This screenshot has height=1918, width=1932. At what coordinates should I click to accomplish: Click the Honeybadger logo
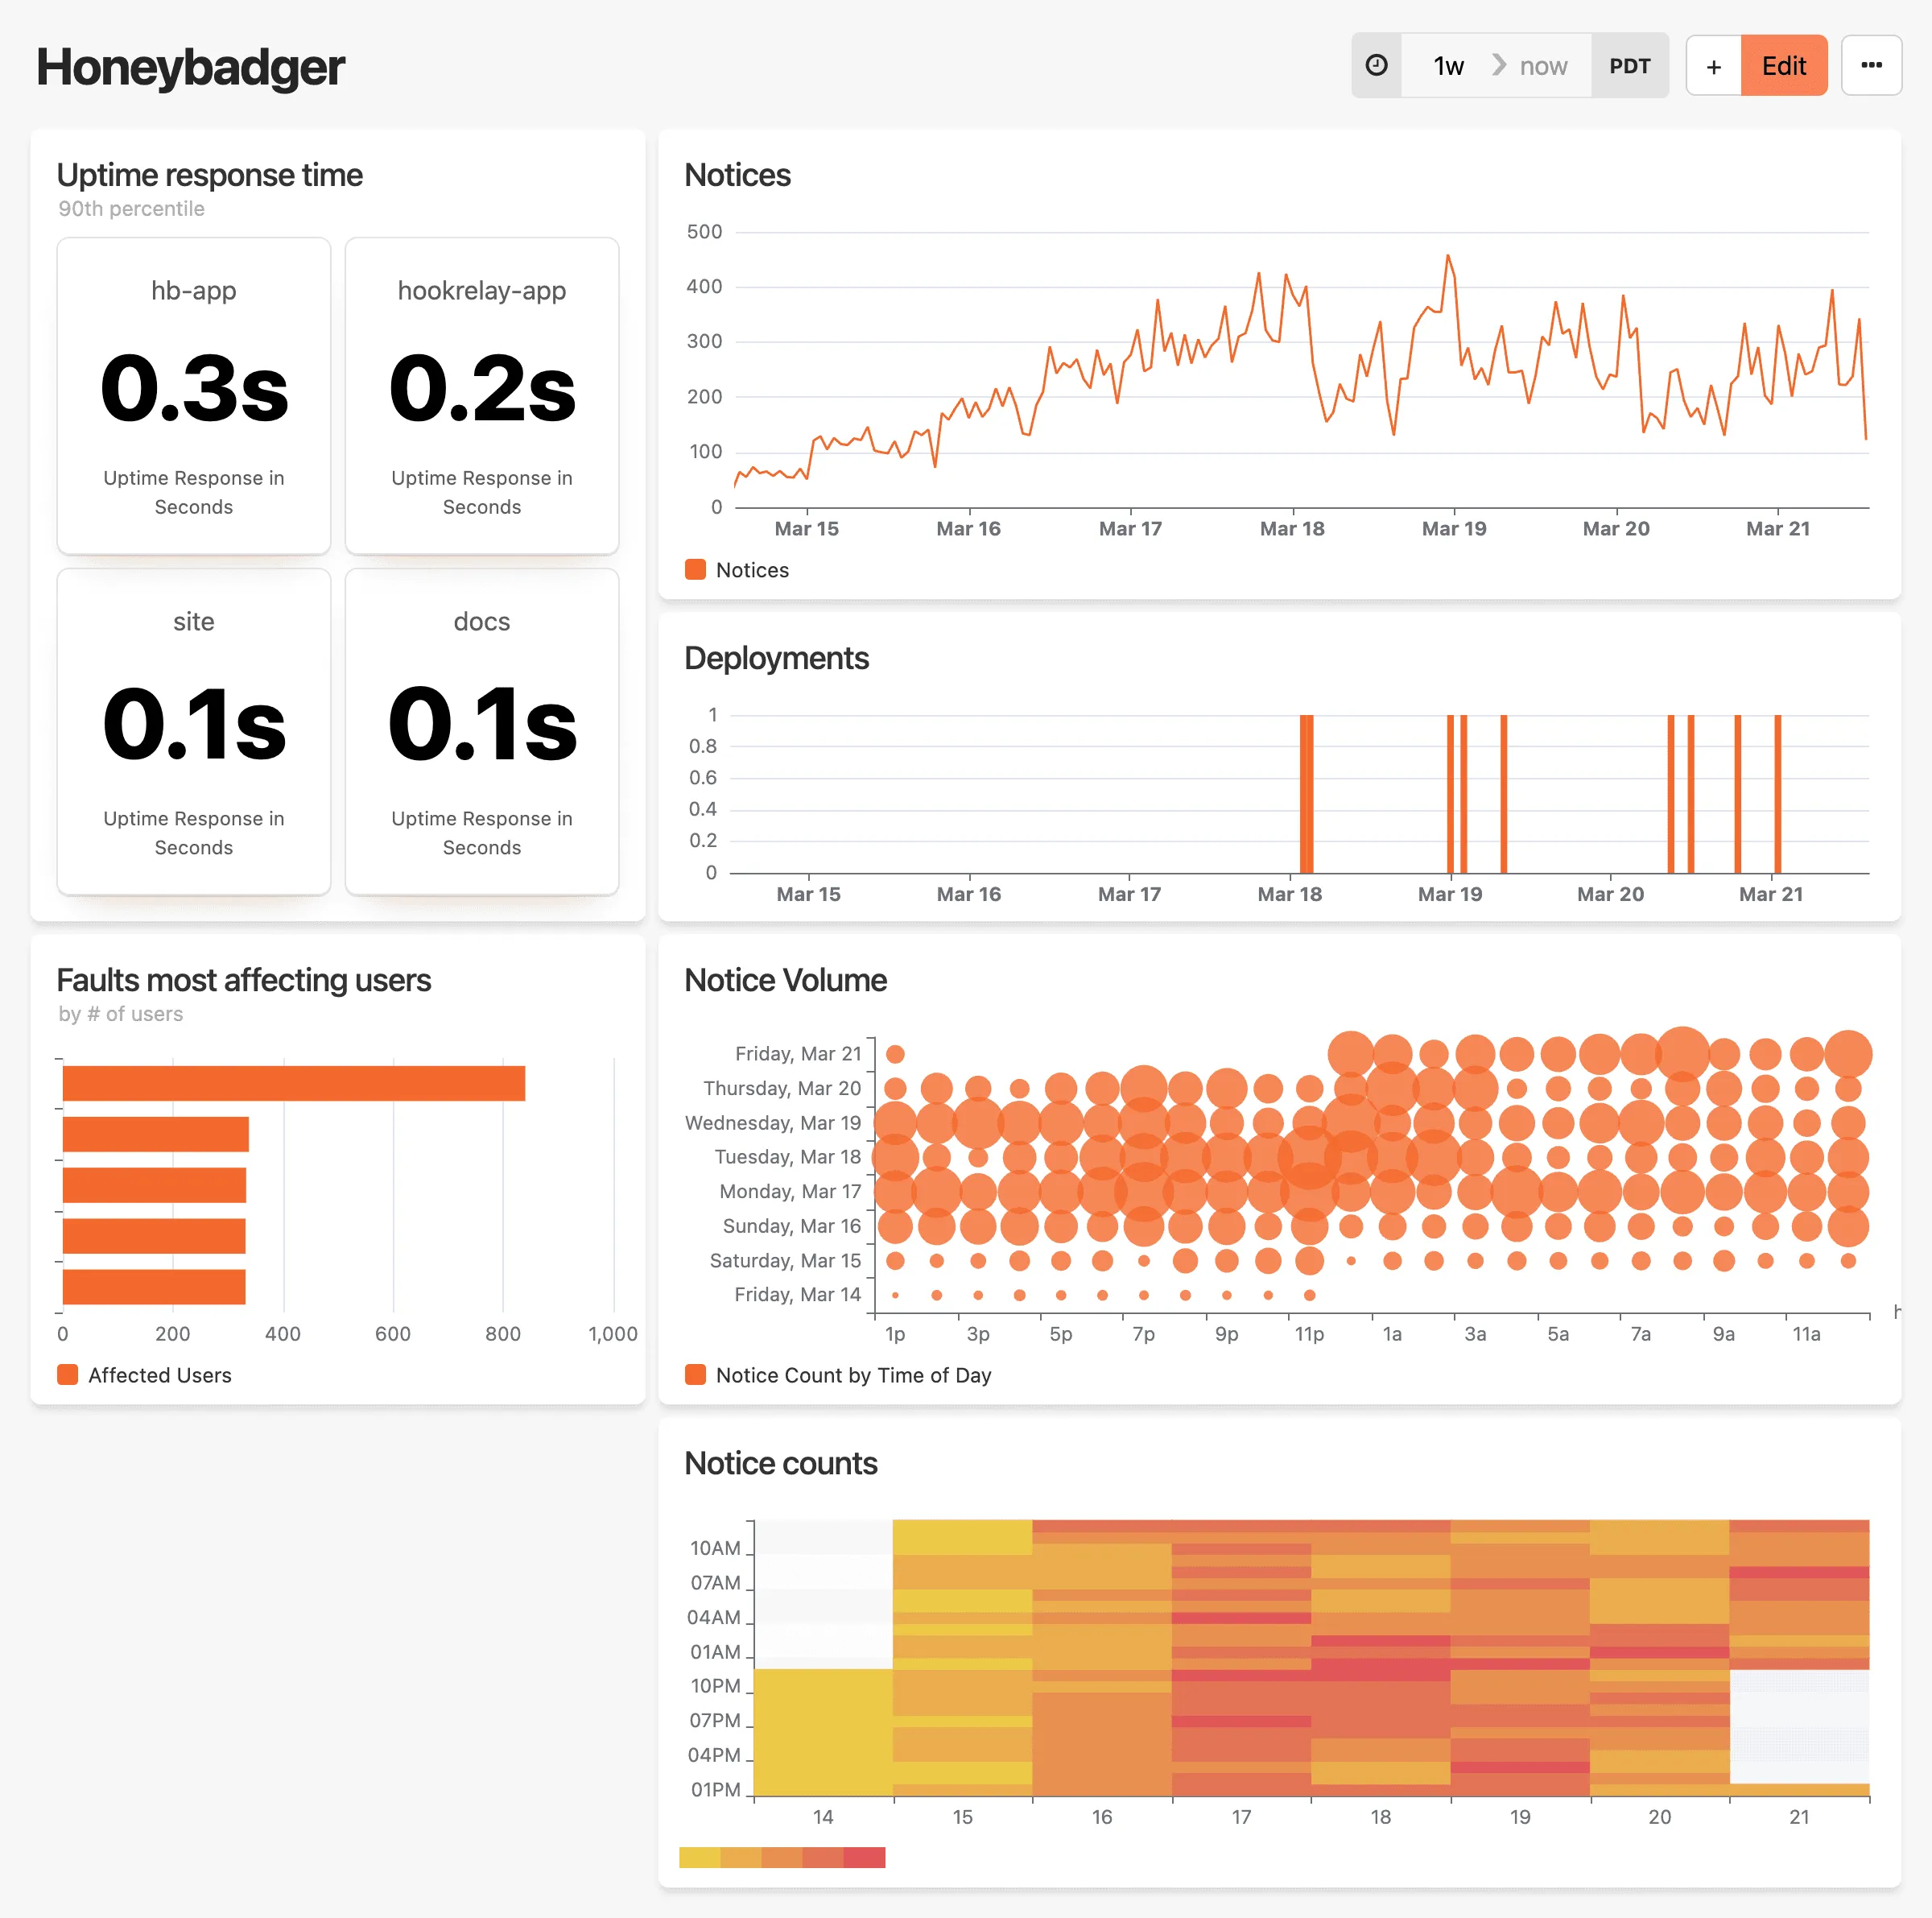190,66
